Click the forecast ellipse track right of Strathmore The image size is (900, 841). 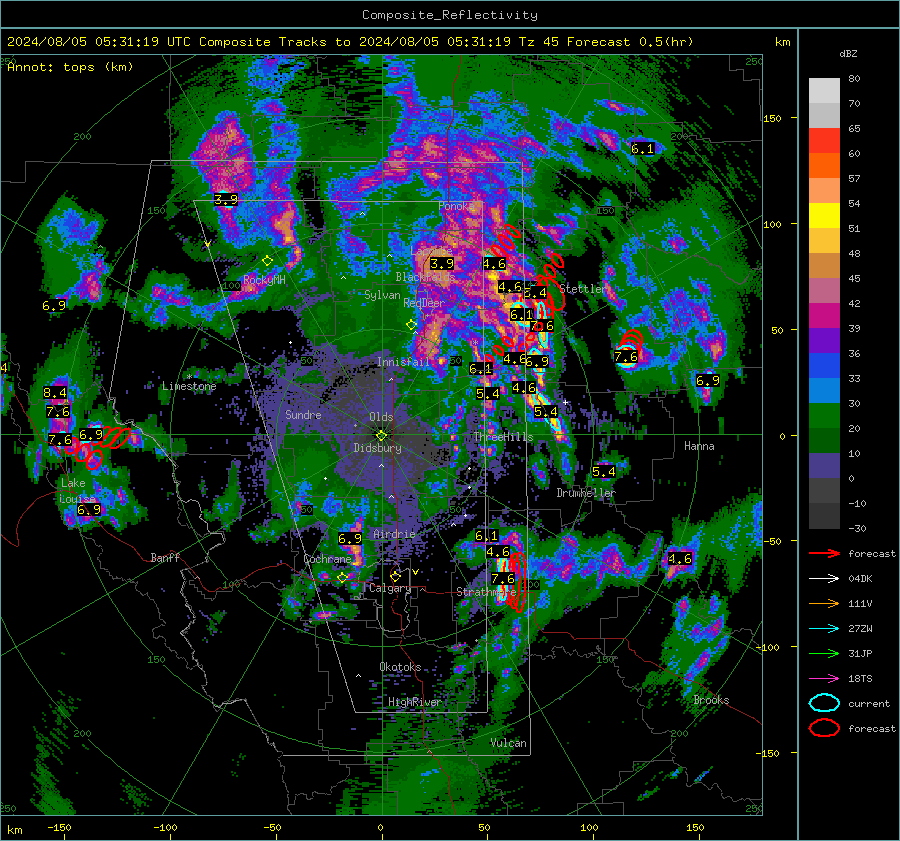pos(517,582)
